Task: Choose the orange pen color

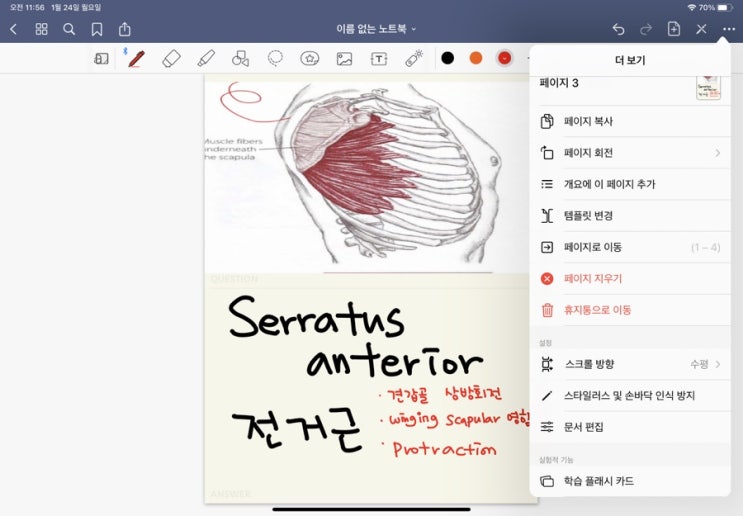Action: [476, 58]
